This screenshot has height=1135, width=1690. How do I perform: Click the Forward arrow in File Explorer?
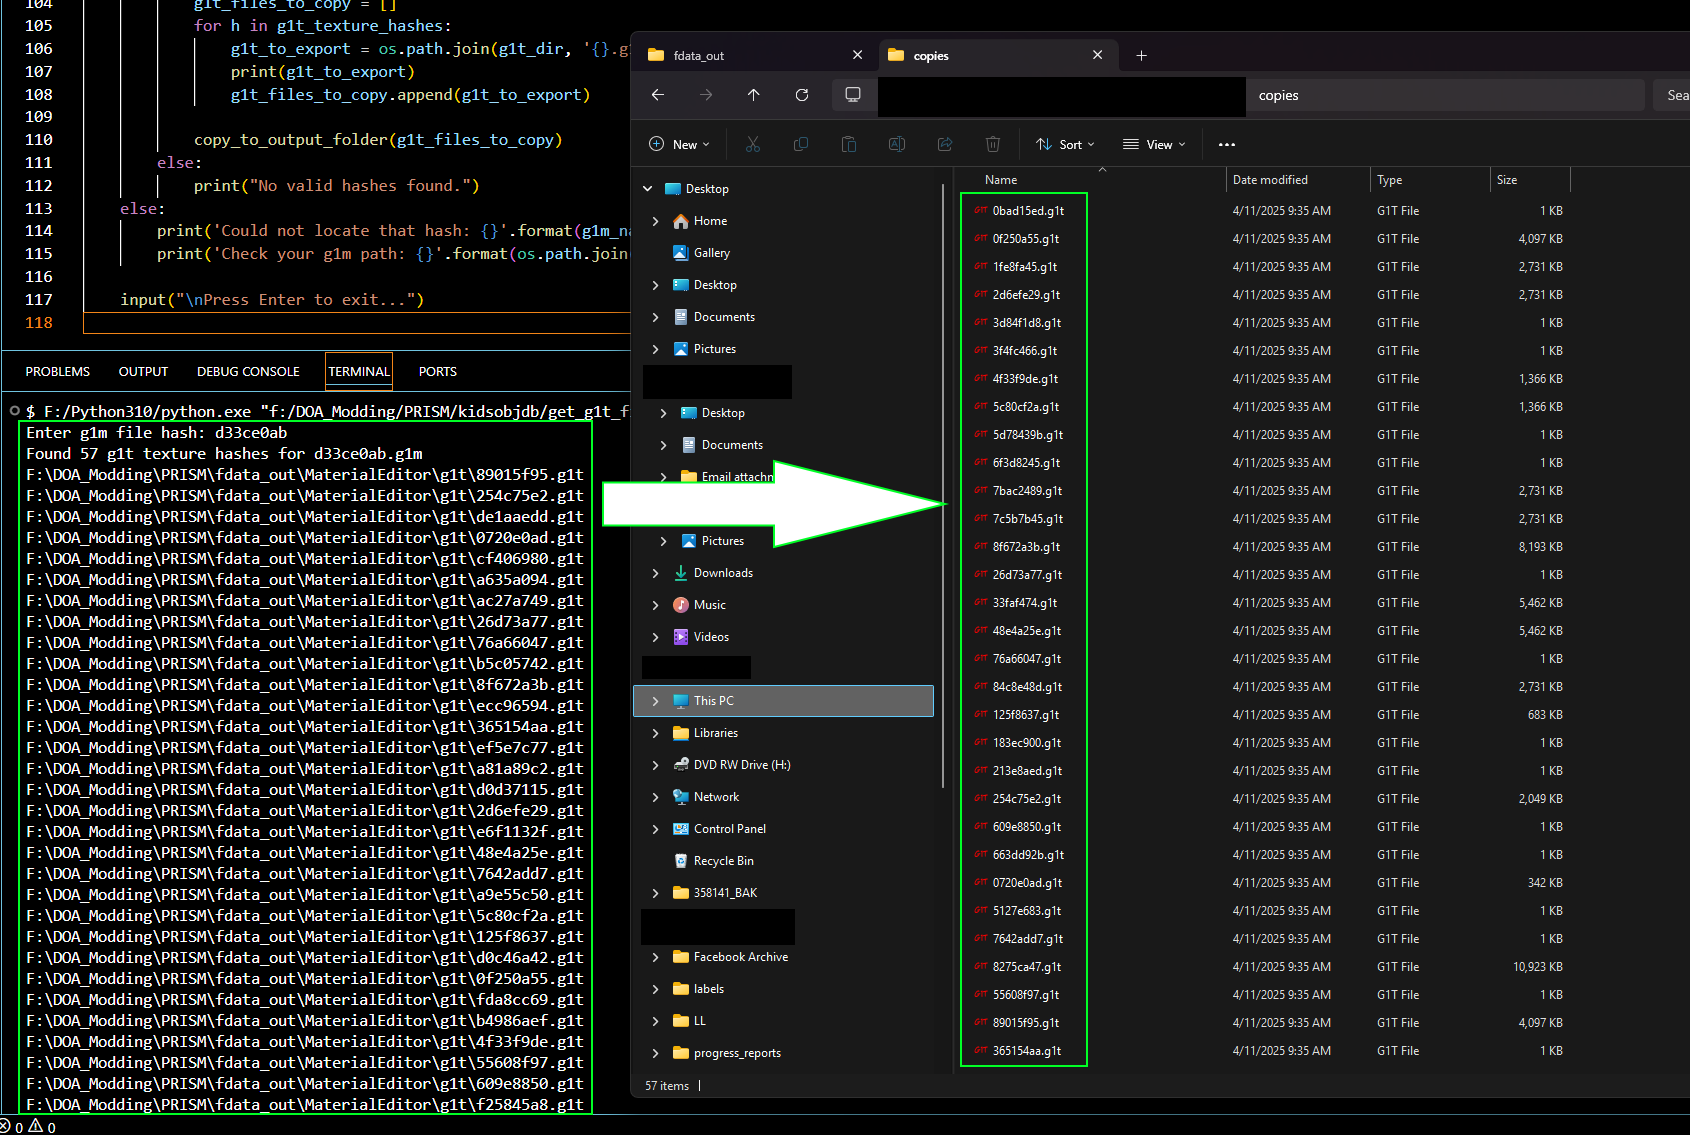[x=706, y=95]
